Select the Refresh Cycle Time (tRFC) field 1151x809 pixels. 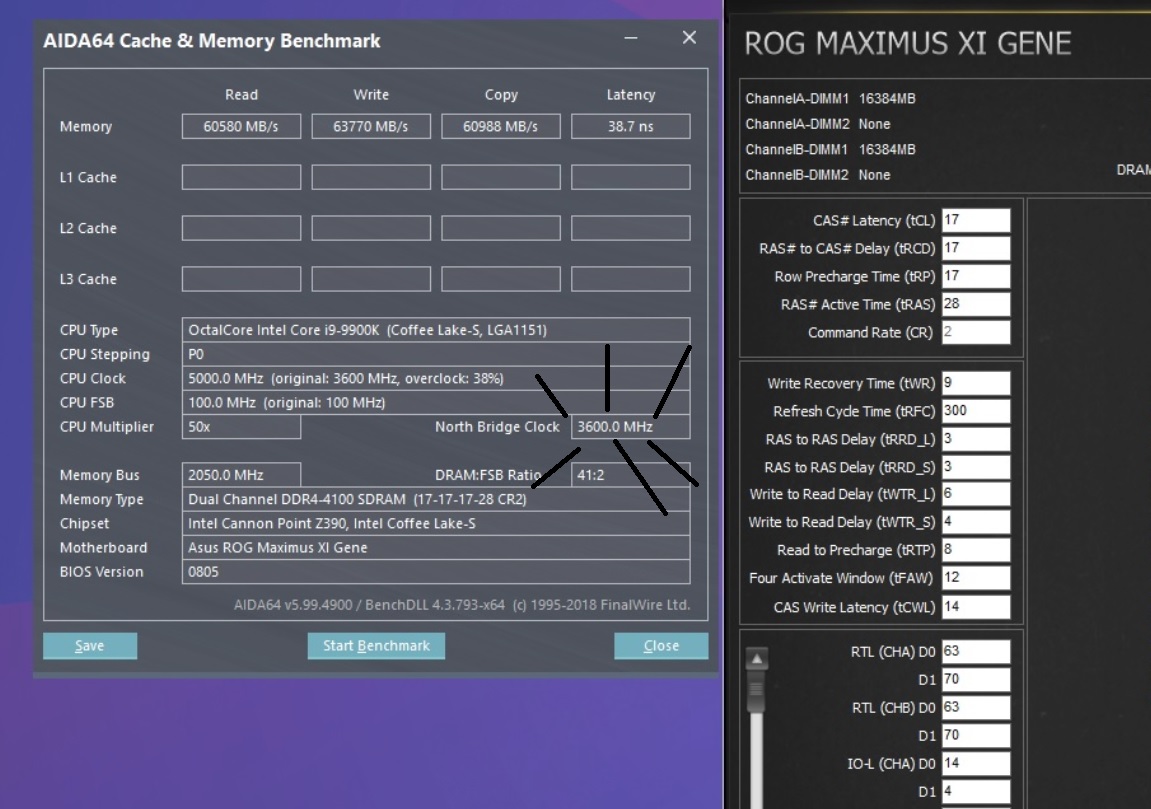click(x=976, y=410)
